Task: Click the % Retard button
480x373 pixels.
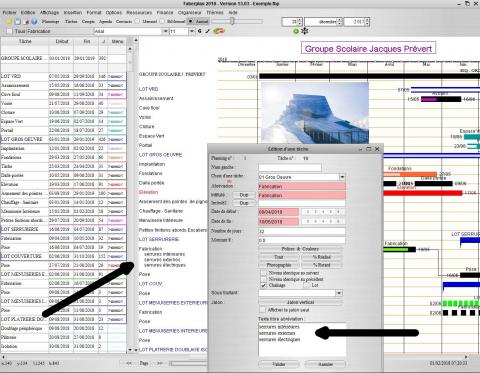Action: (321, 265)
